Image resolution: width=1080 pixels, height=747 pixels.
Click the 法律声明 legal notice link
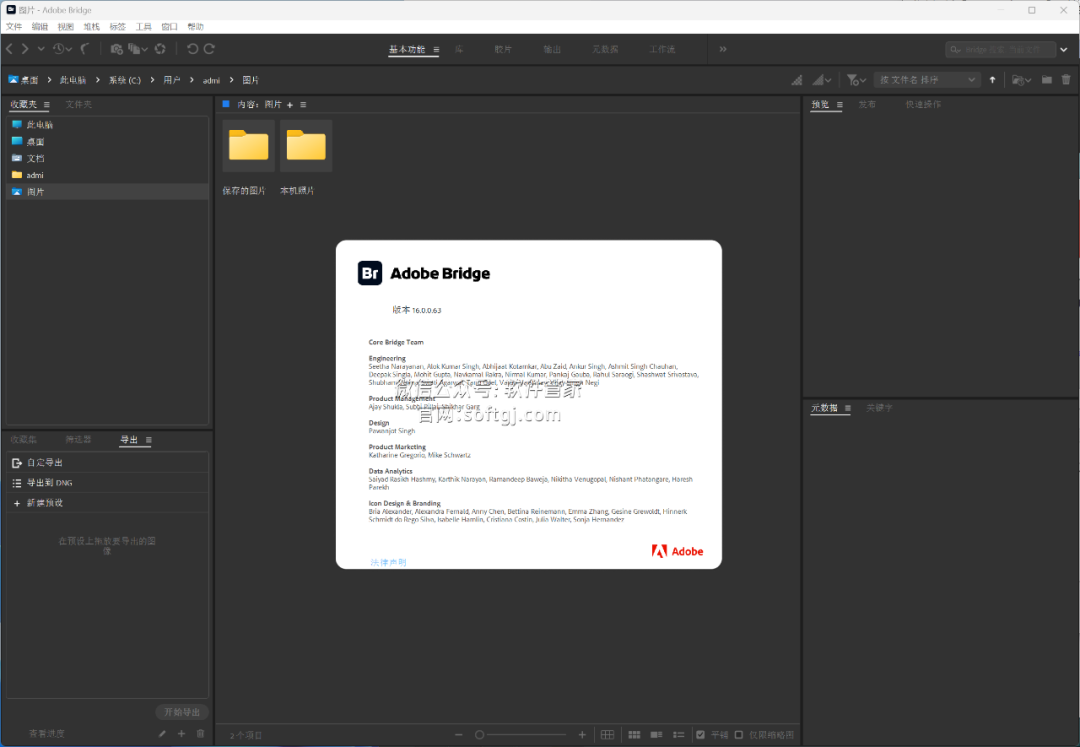click(388, 563)
